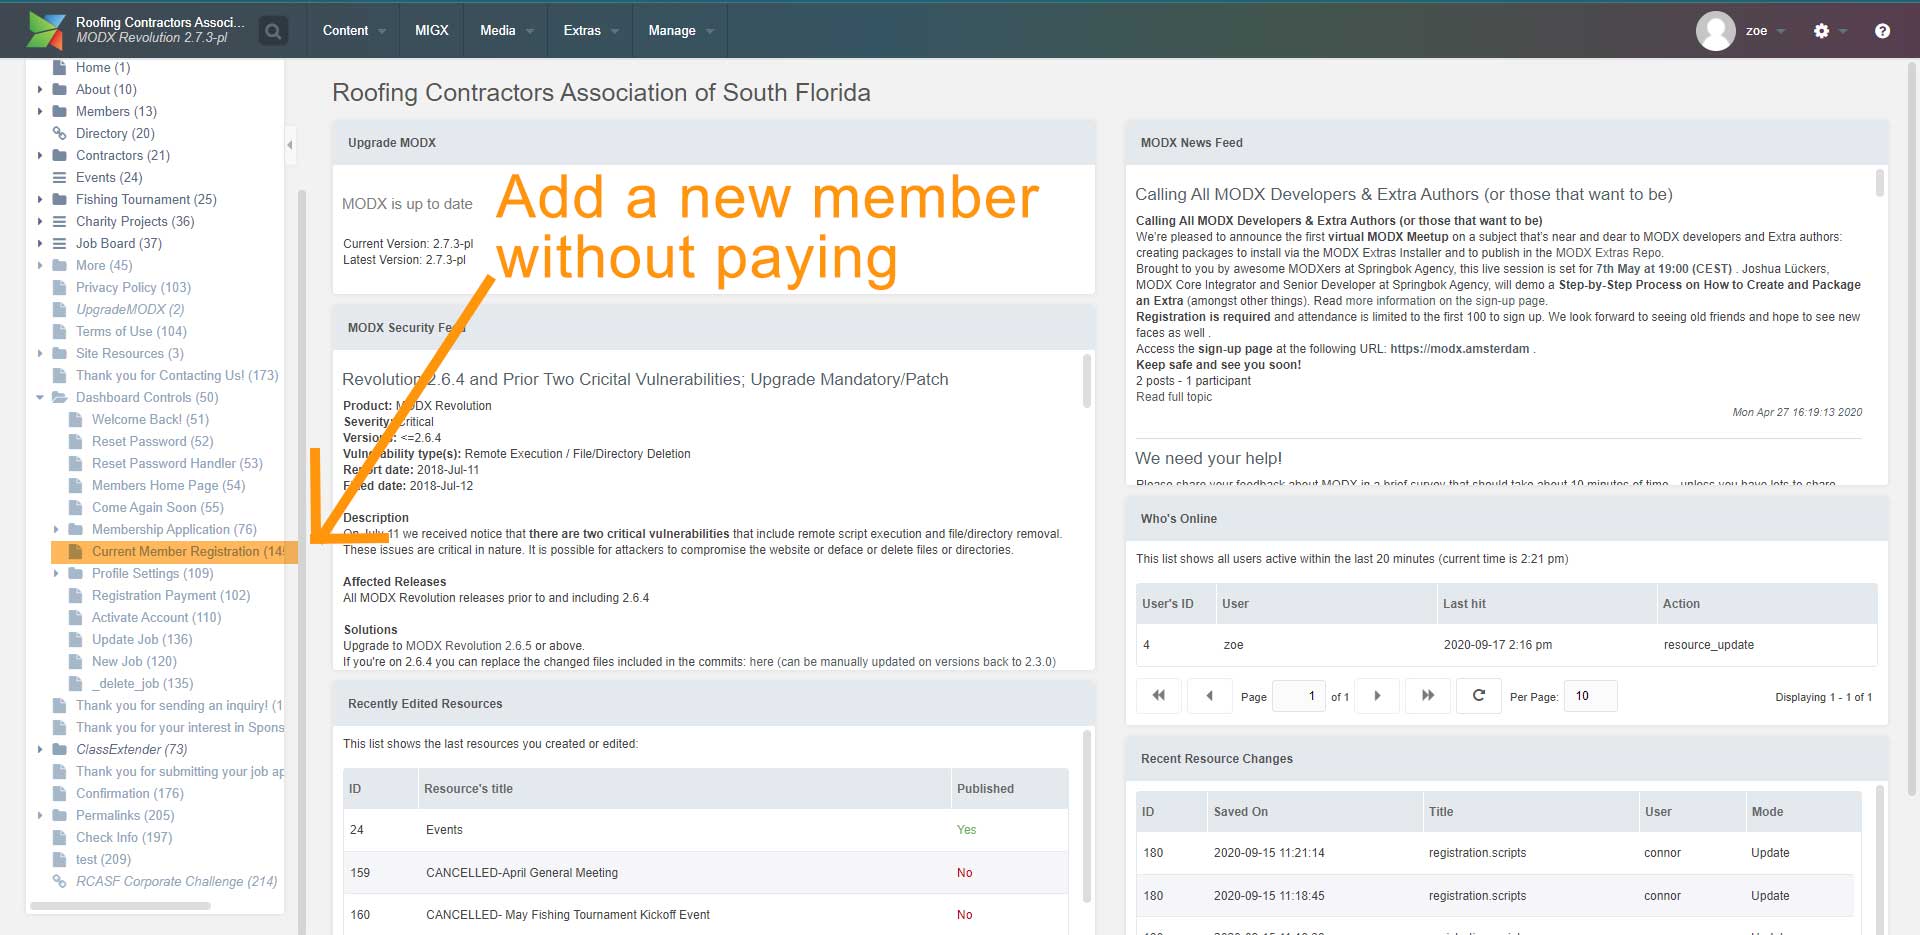Open the settings gear icon
Image resolution: width=1920 pixels, height=935 pixels.
pyautogui.click(x=1821, y=31)
